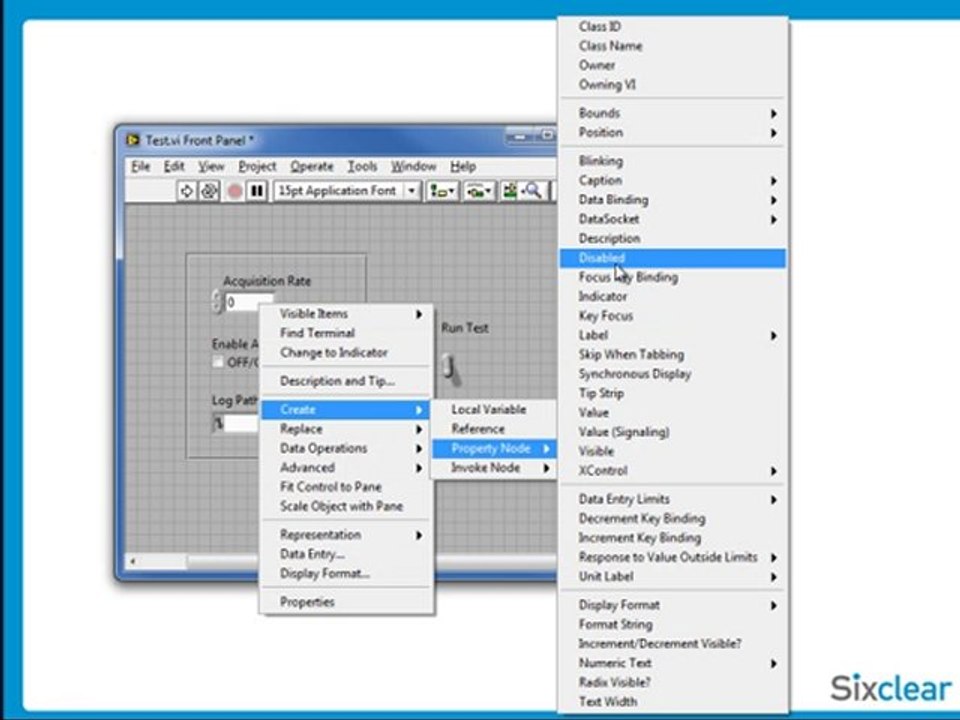Select the Key Focus property

[x=673, y=316]
